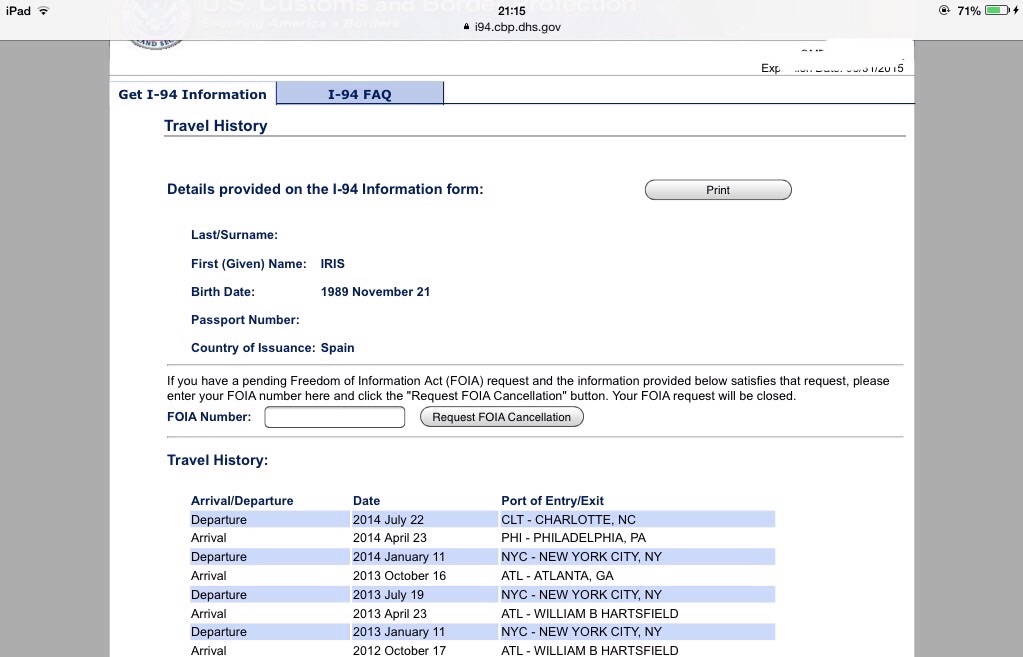Select the 2012 October 17 date cell

(399, 650)
